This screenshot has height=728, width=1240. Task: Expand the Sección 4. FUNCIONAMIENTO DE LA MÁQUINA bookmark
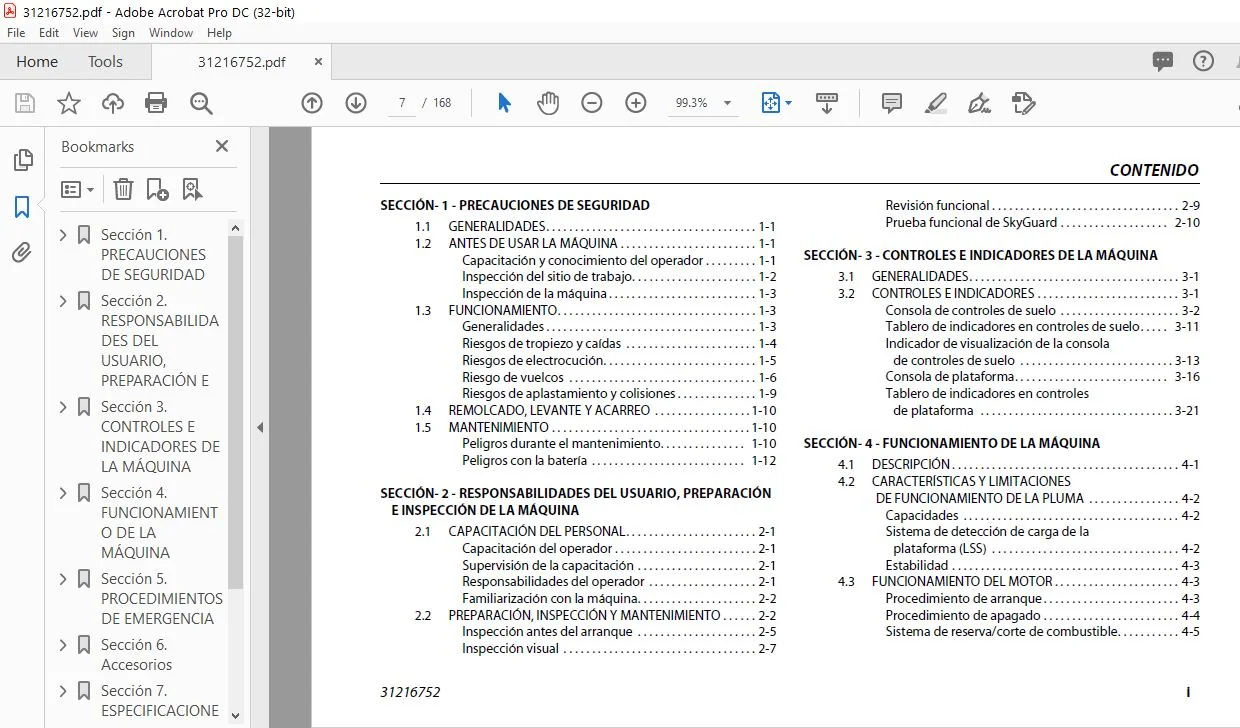[64, 493]
